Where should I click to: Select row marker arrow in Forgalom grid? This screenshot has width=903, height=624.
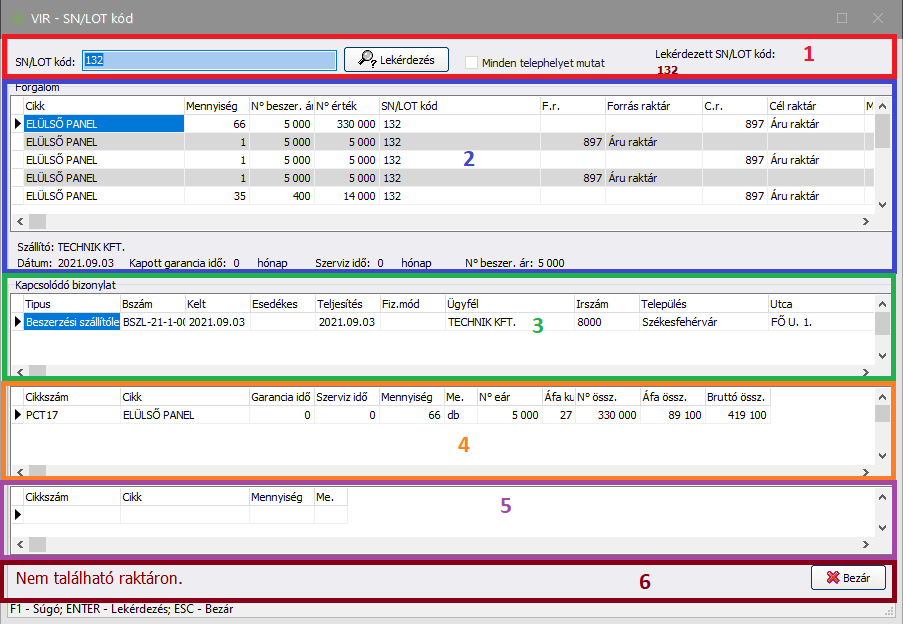16,124
